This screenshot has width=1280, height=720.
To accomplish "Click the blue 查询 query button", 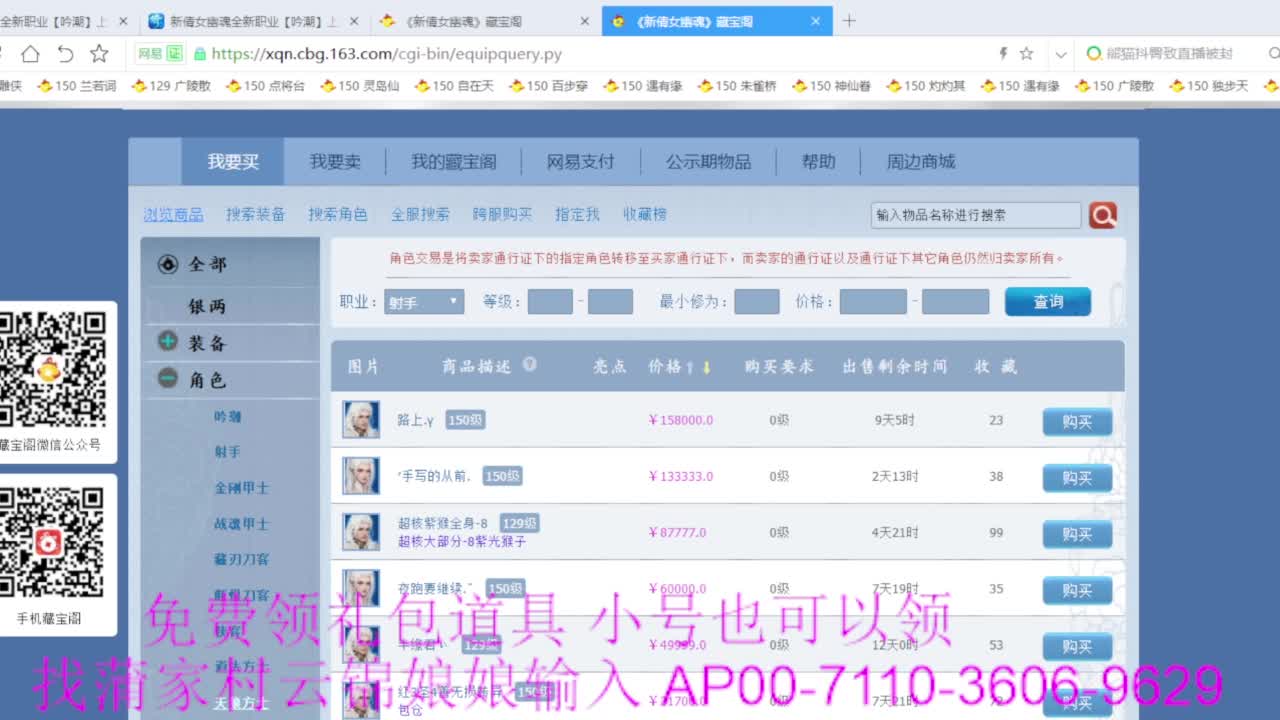I will coord(1047,301).
